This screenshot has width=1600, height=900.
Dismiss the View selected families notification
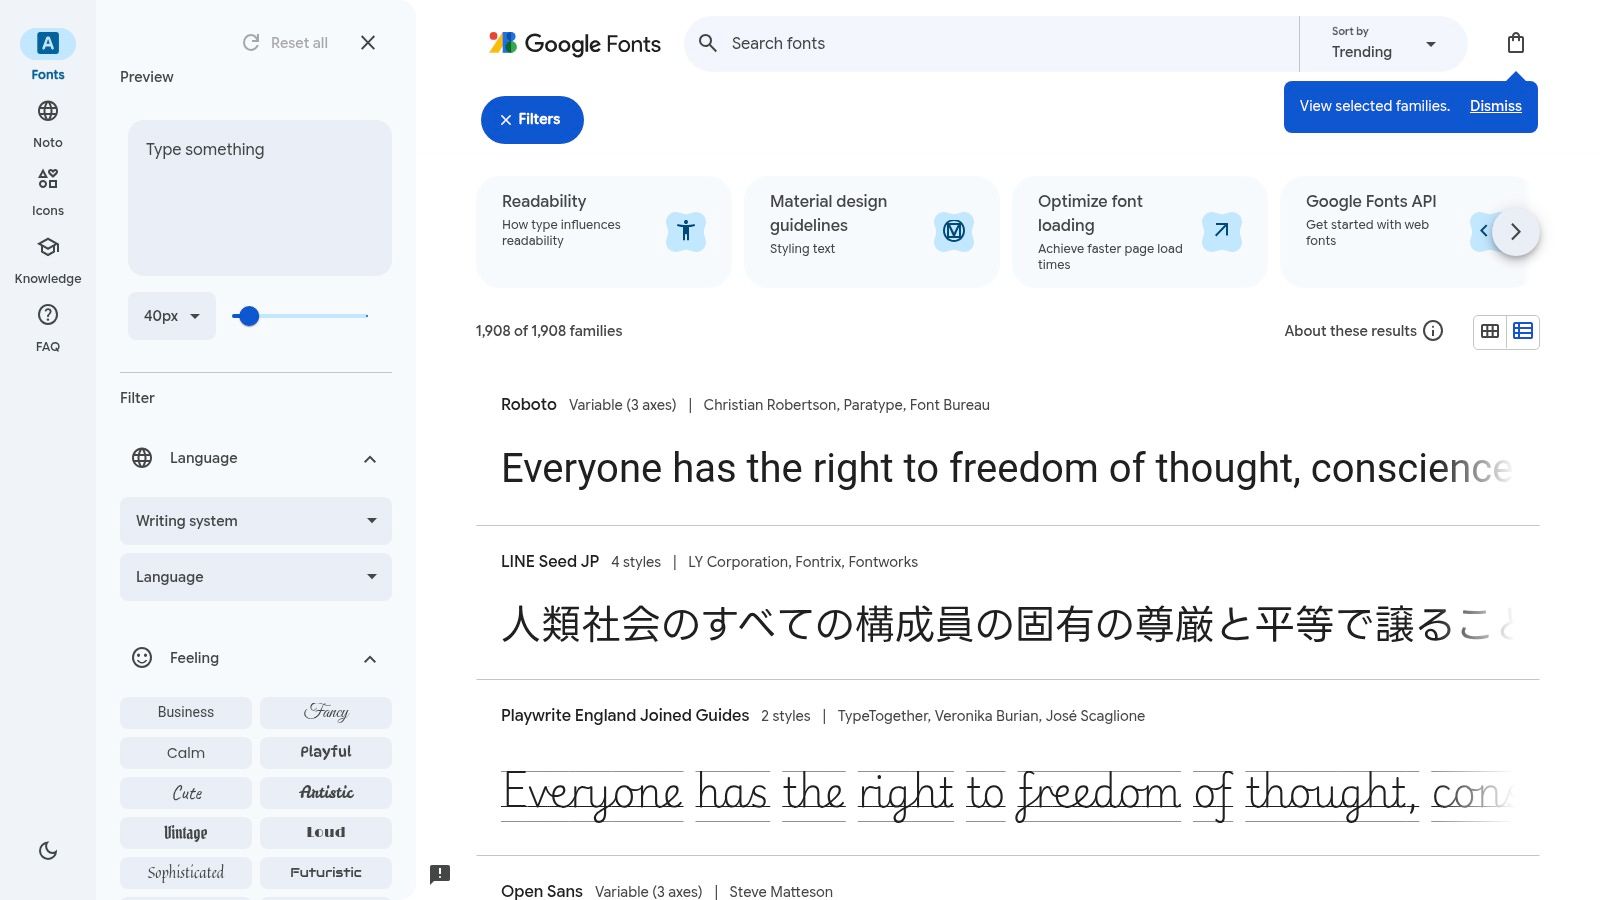(x=1495, y=106)
